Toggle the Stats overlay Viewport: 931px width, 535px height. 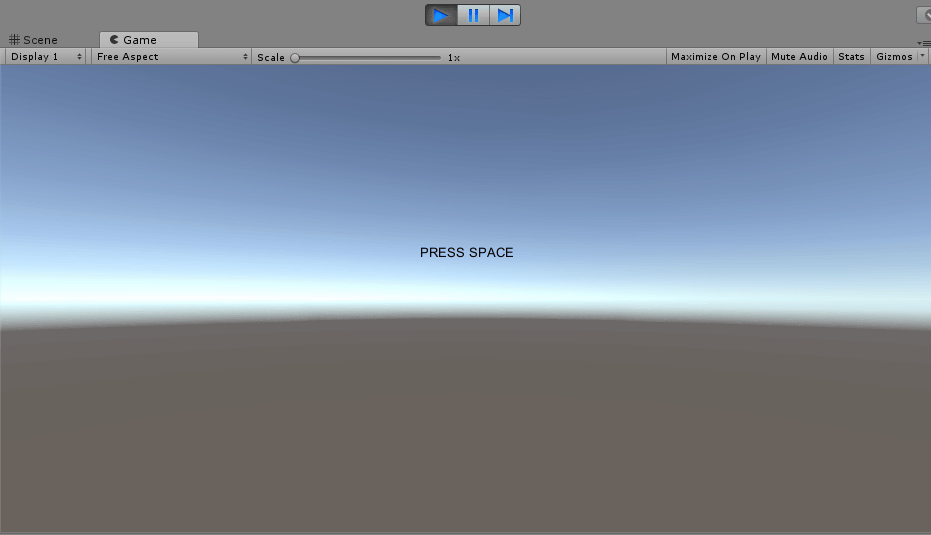pyautogui.click(x=851, y=56)
